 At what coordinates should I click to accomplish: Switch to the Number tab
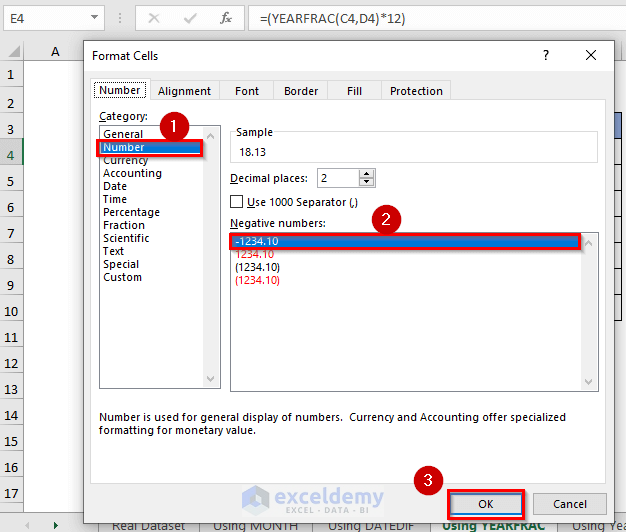coord(120,90)
